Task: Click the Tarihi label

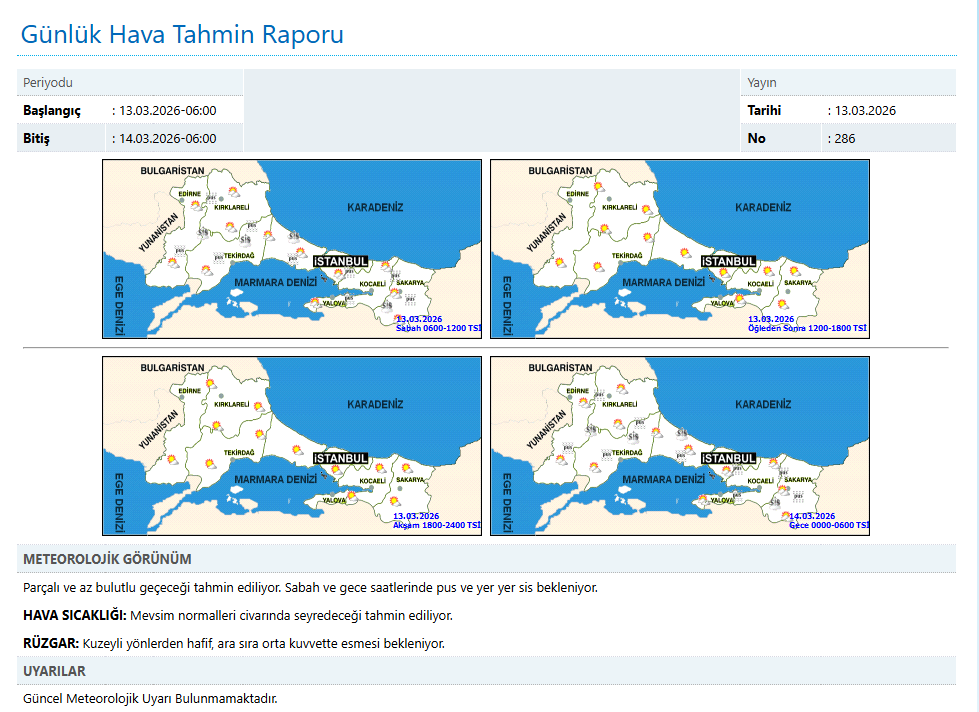Action: [764, 111]
